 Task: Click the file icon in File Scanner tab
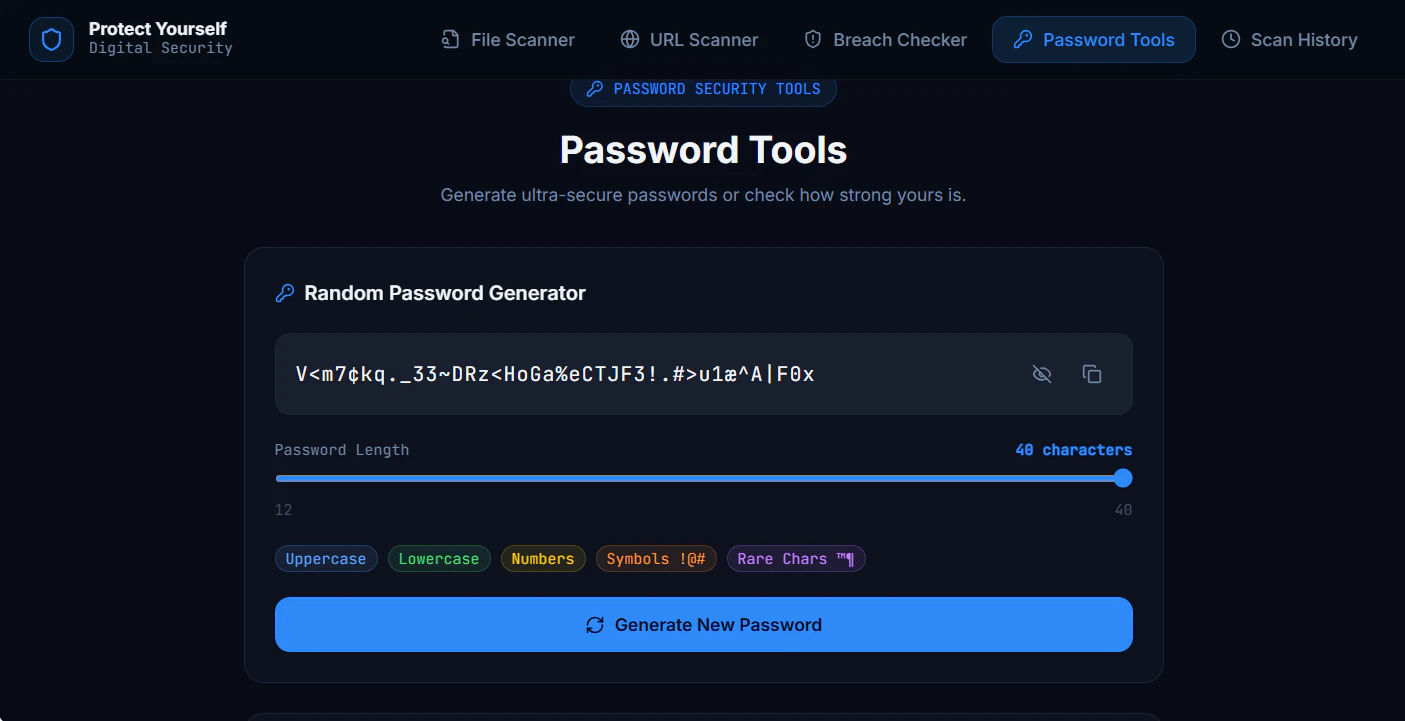tap(451, 40)
